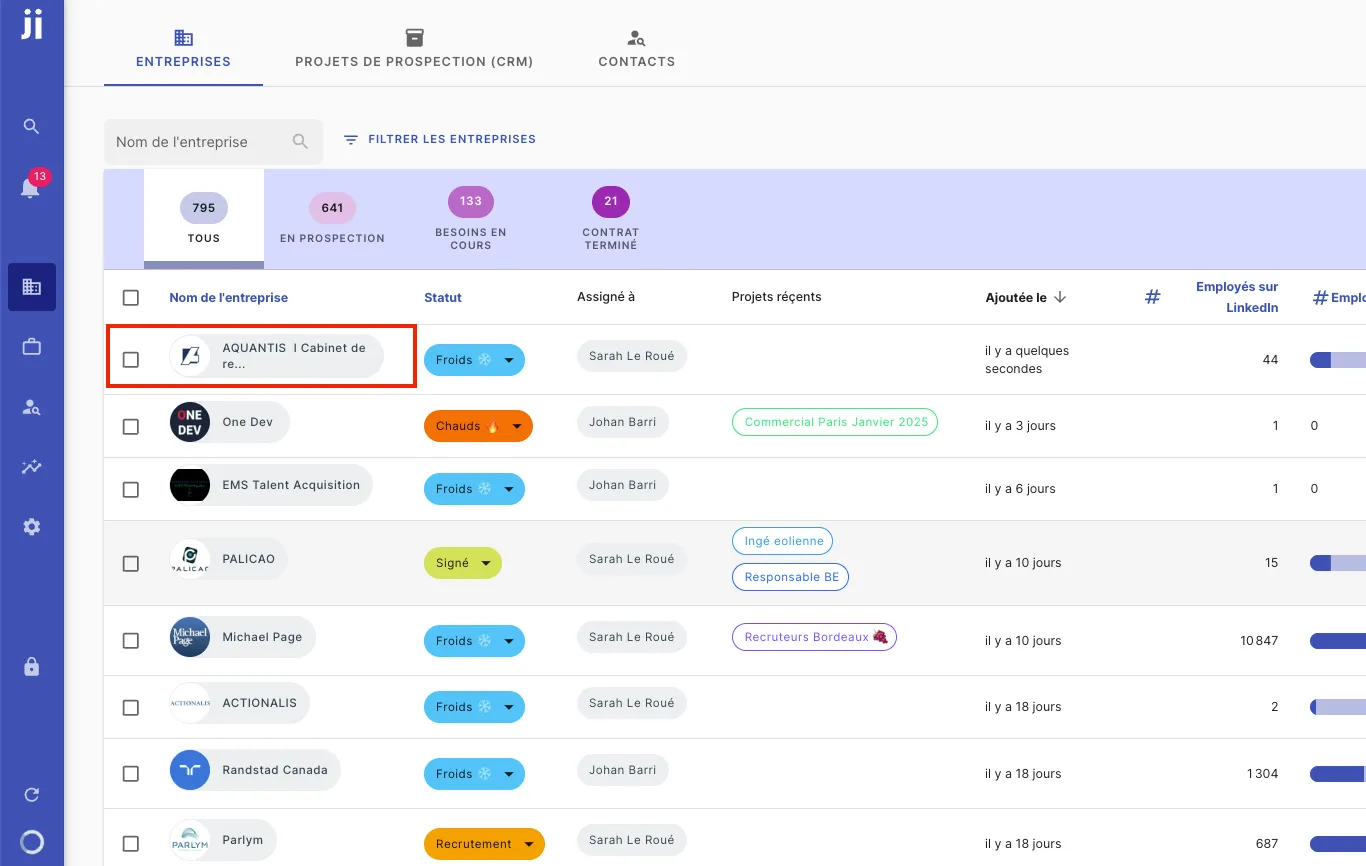Open settings gear in sidebar
The height and width of the screenshot is (866, 1366).
click(x=31, y=527)
